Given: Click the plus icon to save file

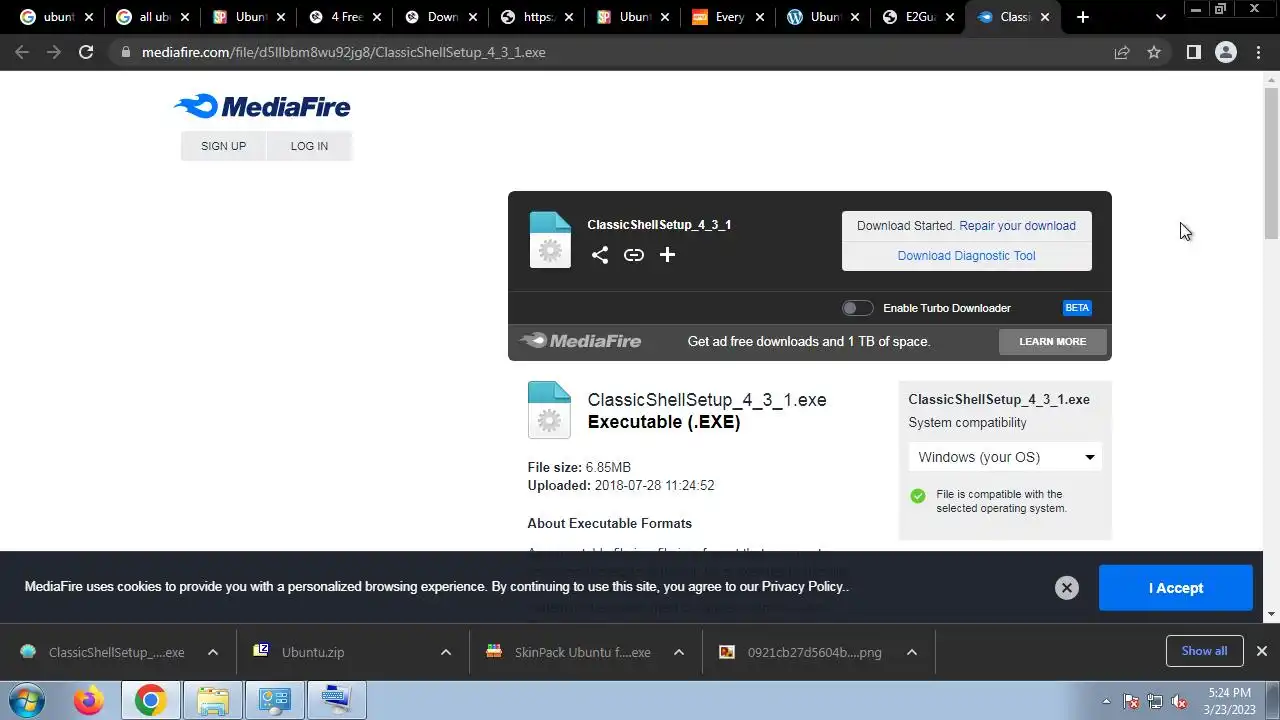Looking at the screenshot, I should [x=667, y=255].
